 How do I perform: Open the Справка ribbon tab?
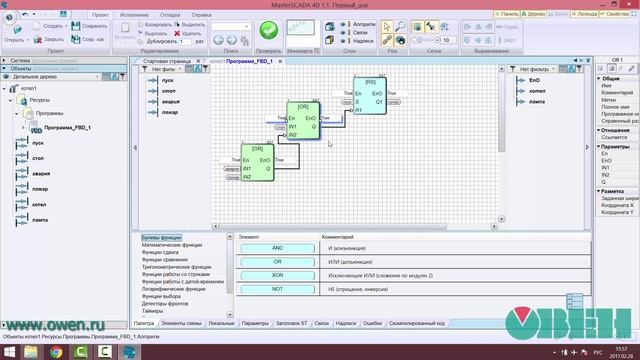pyautogui.click(x=201, y=15)
